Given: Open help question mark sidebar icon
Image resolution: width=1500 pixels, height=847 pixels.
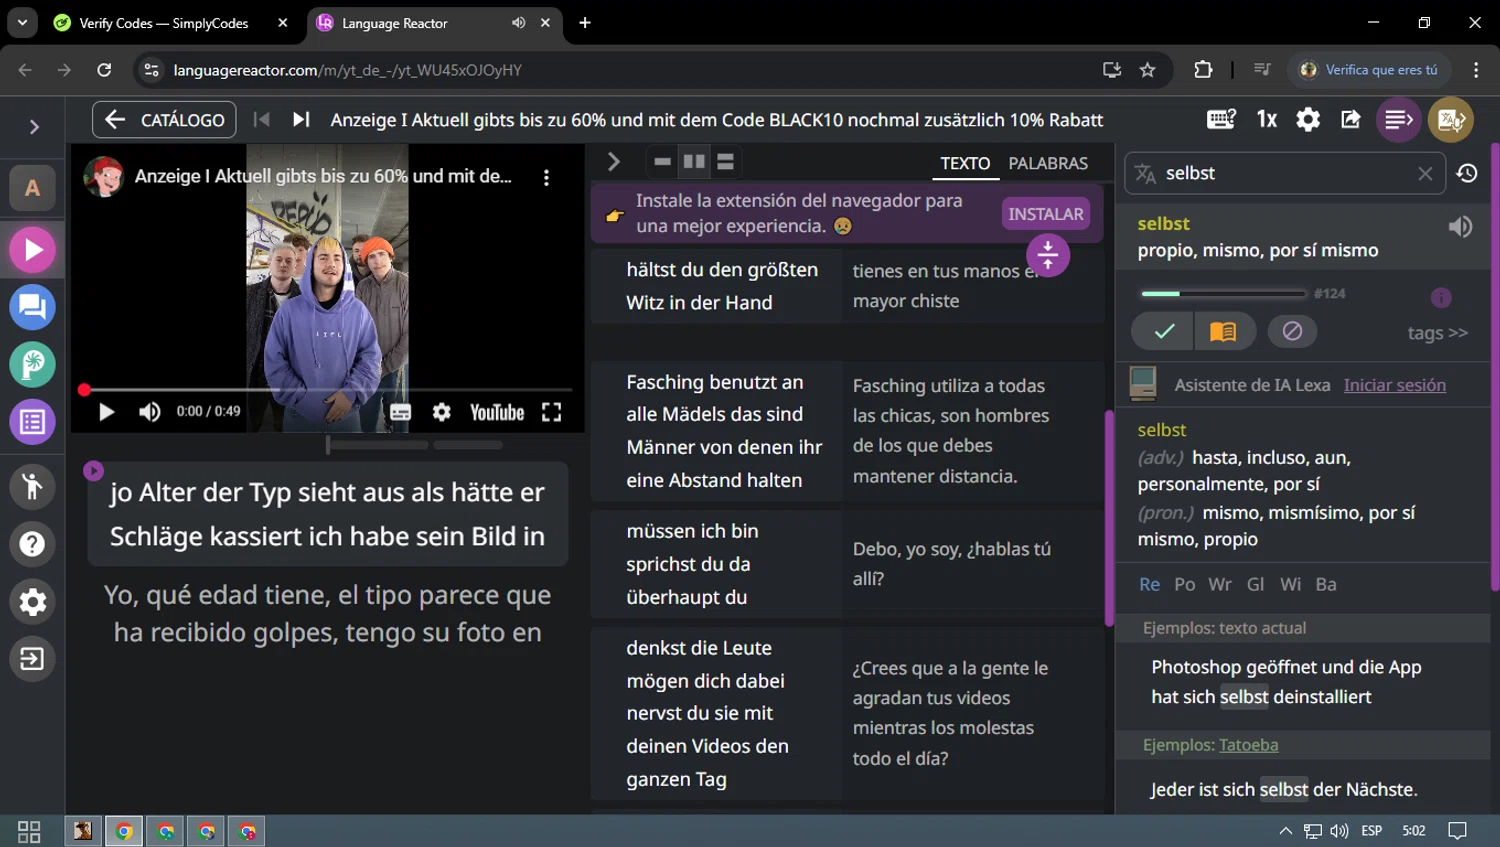Looking at the screenshot, I should click(32, 544).
